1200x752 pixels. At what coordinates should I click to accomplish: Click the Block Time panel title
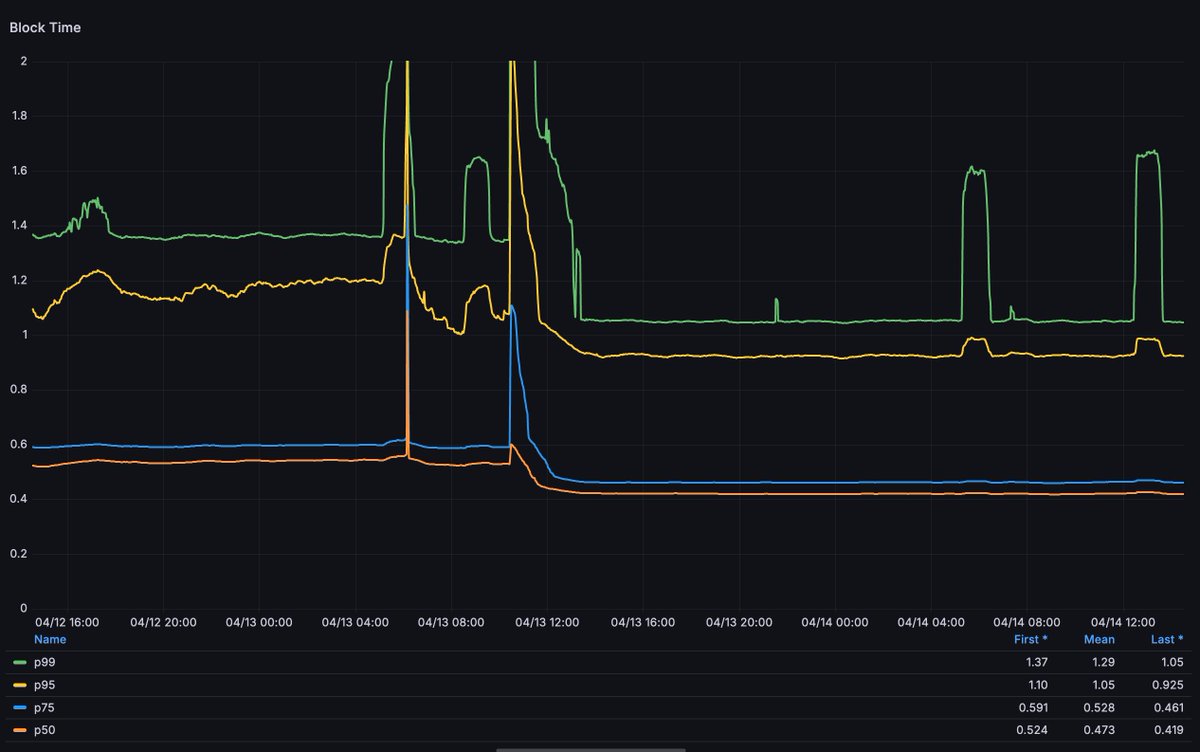click(45, 28)
